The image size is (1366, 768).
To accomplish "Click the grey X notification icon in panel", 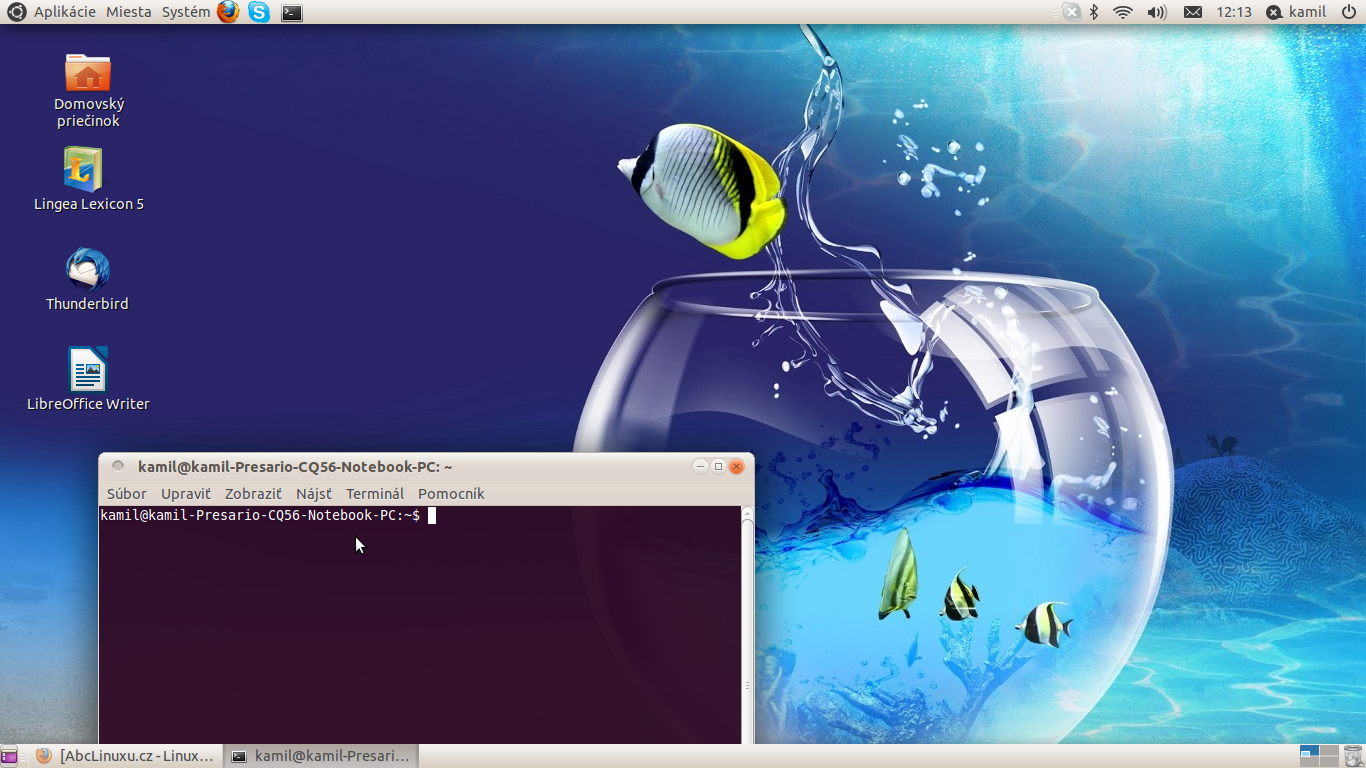I will click(x=1071, y=12).
